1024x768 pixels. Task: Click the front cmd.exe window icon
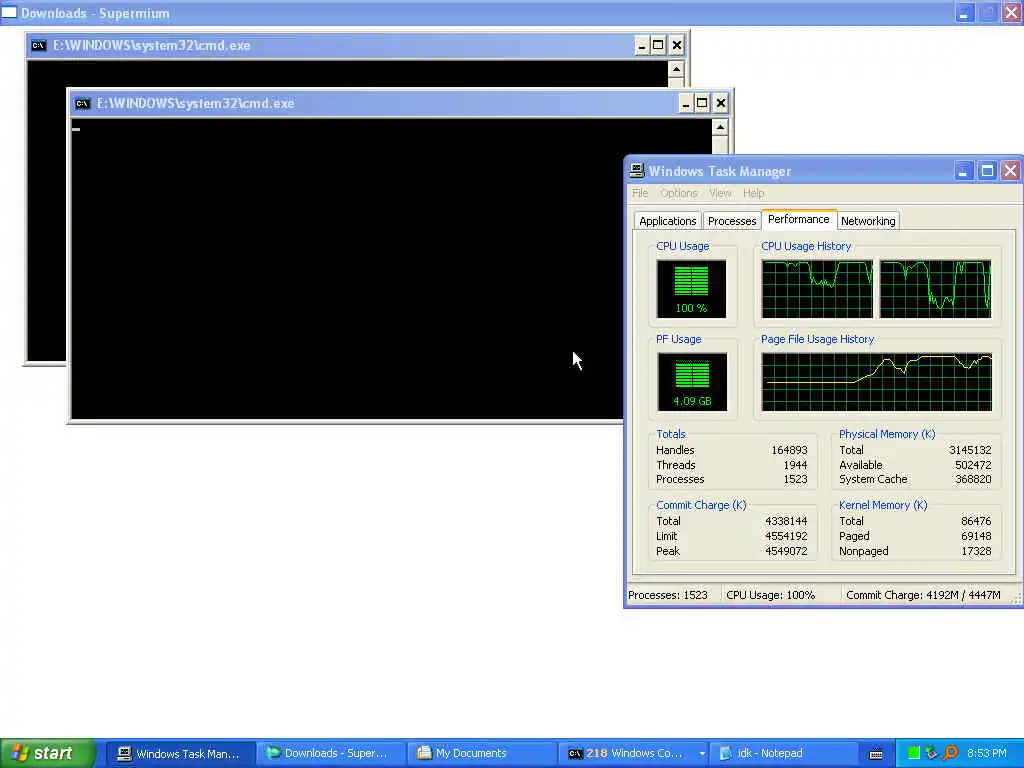pyautogui.click(x=82, y=103)
